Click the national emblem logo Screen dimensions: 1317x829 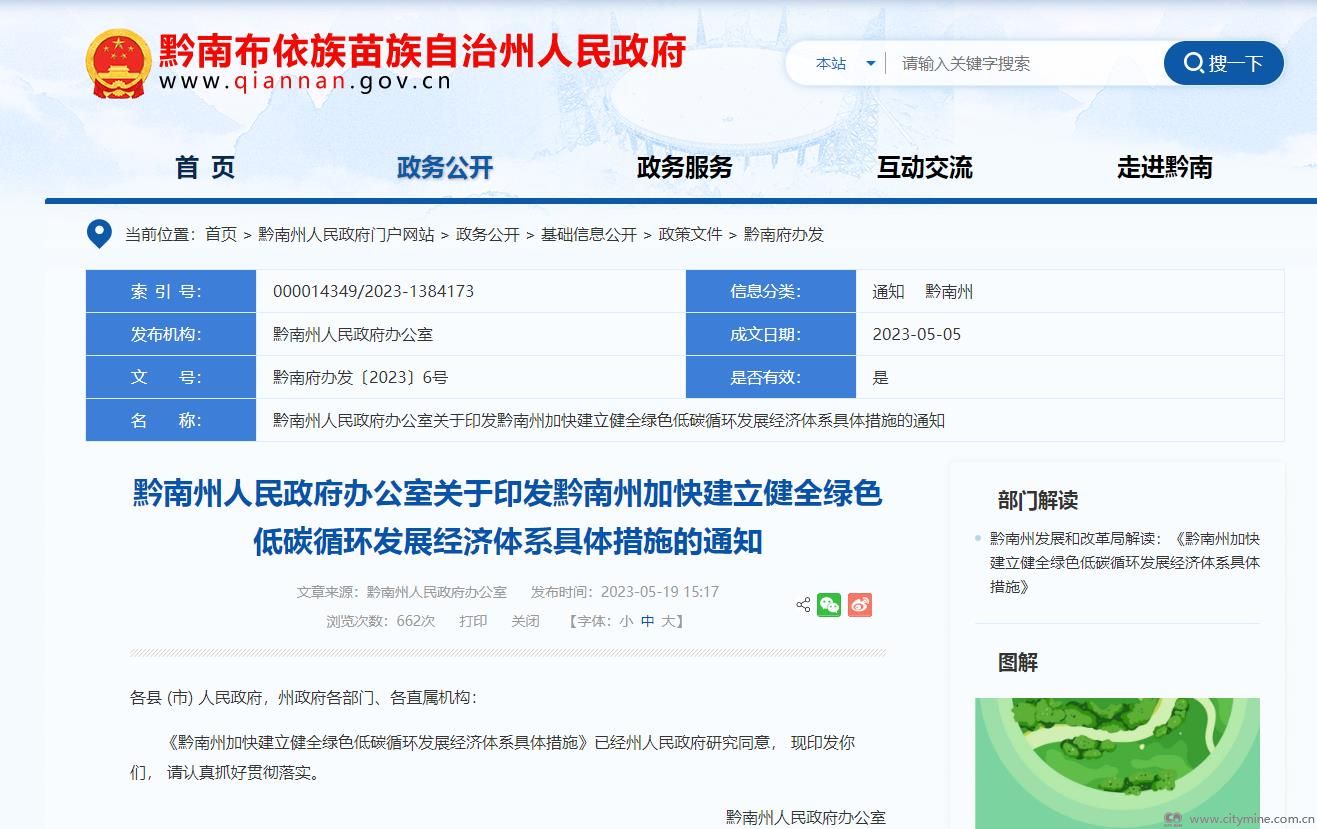pos(118,63)
